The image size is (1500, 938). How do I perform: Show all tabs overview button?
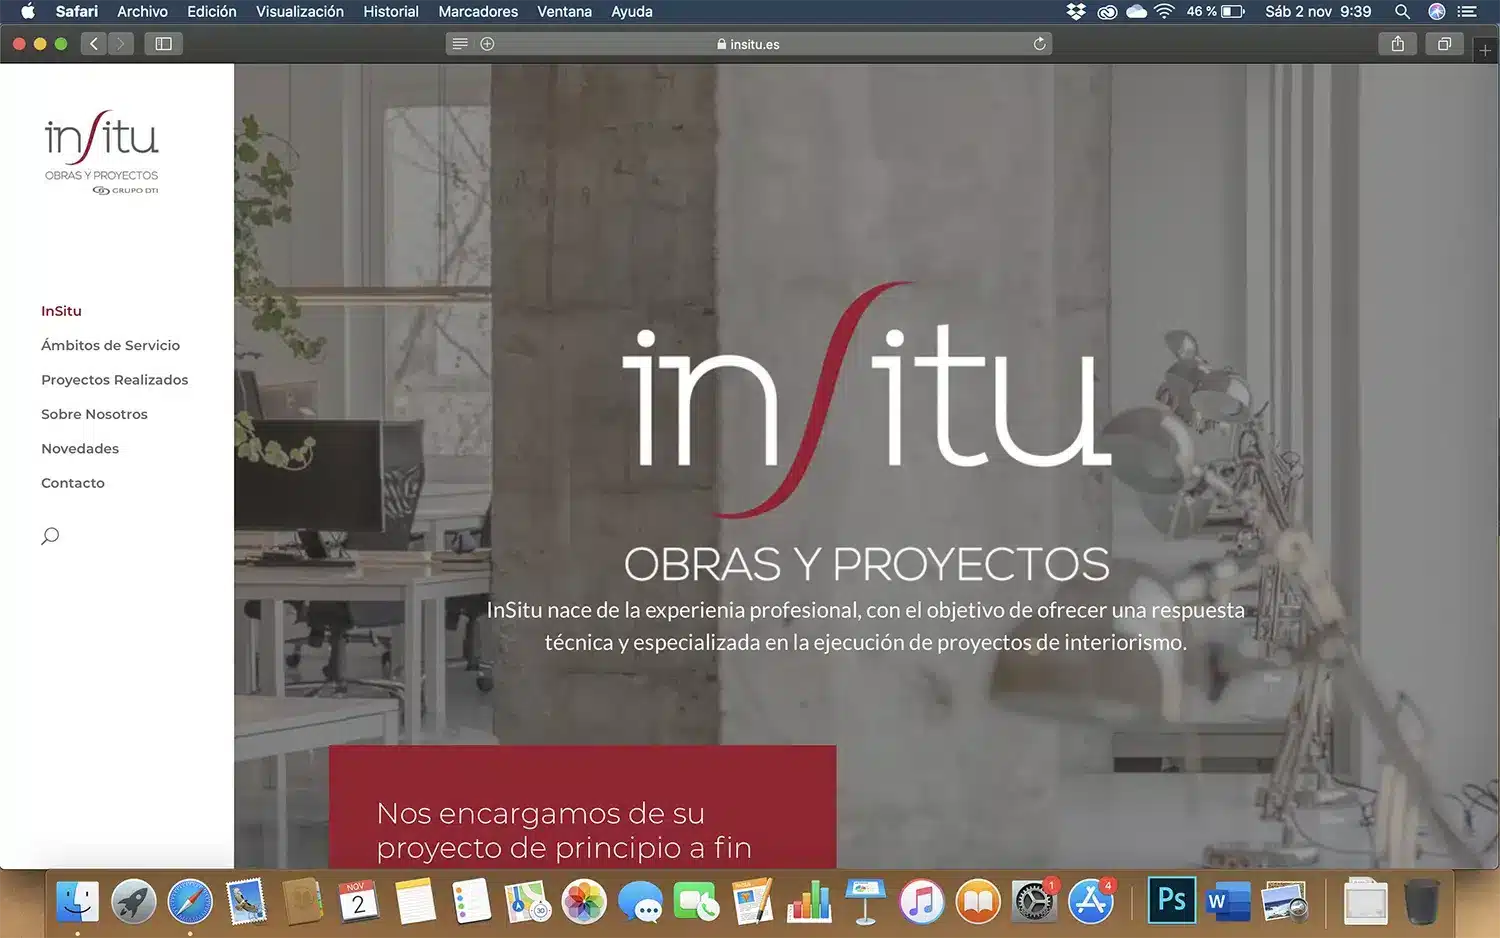1444,44
